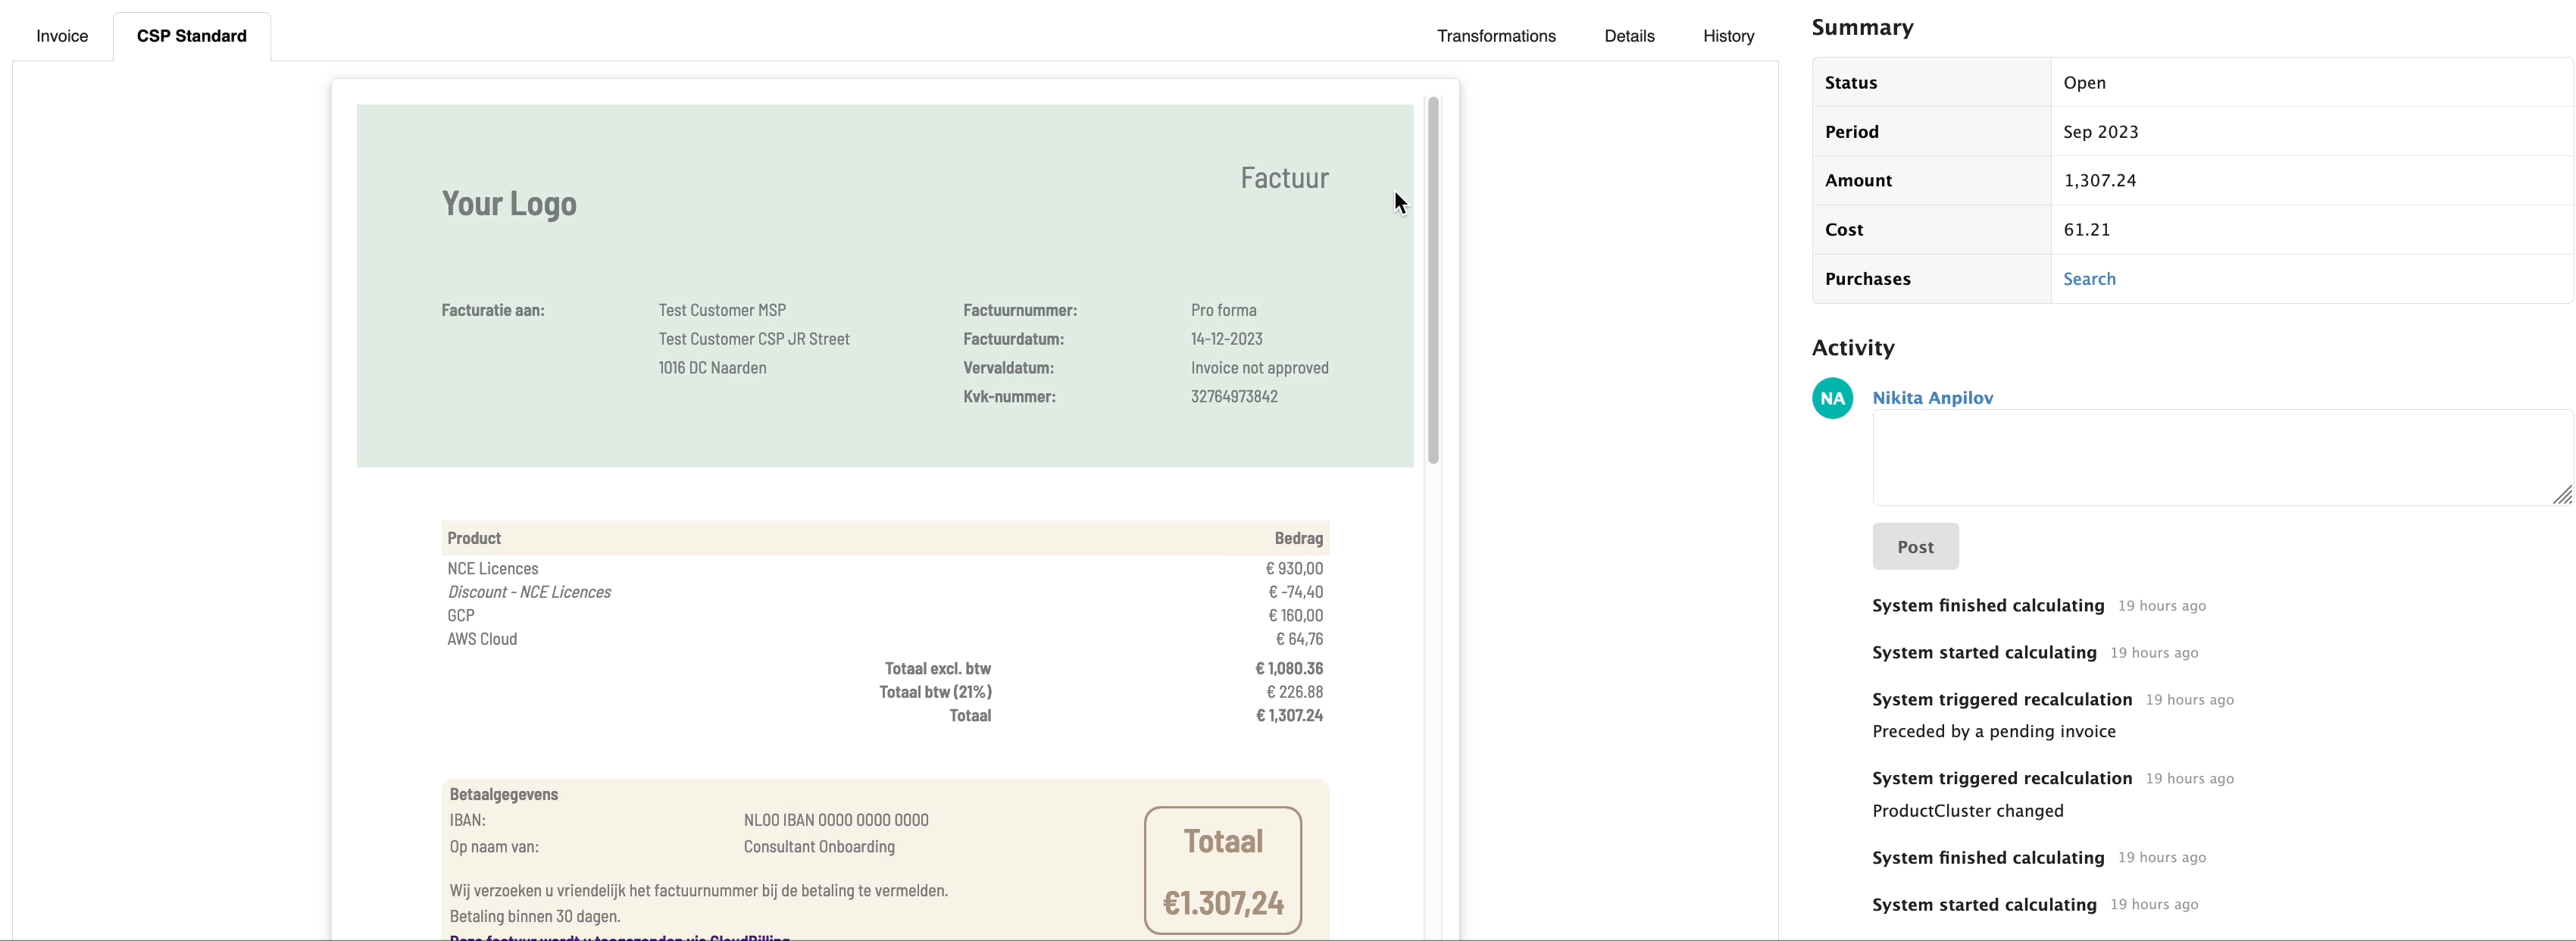
Task: Open the Transformations view
Action: (1496, 35)
